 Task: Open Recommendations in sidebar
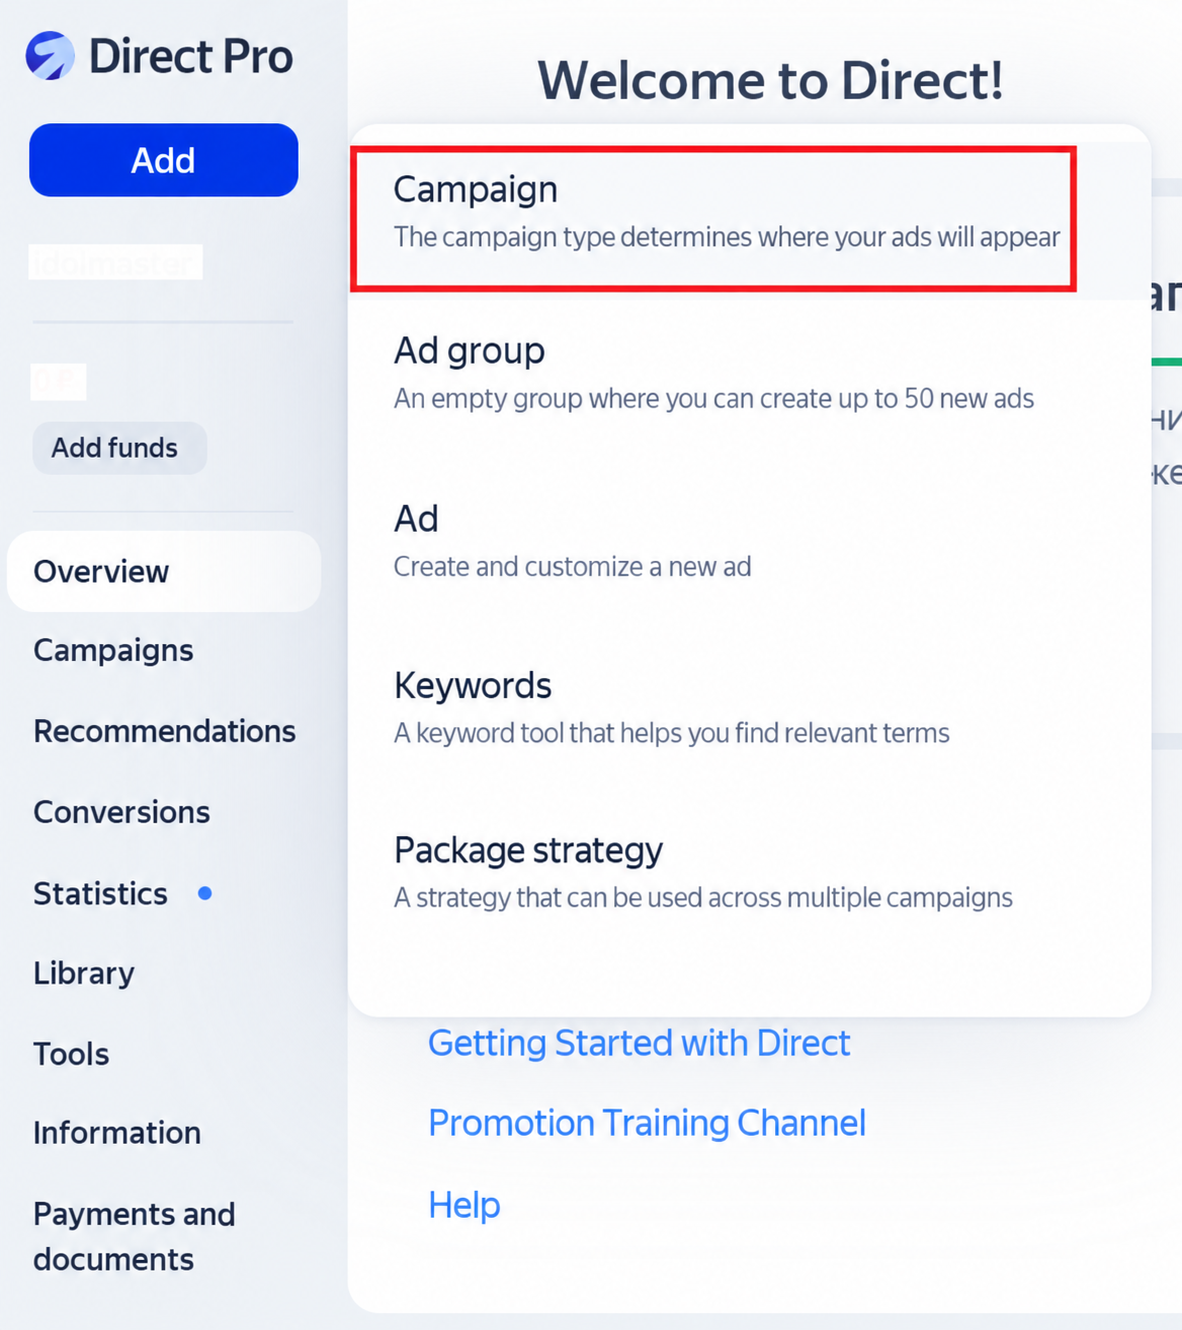pyautogui.click(x=164, y=731)
